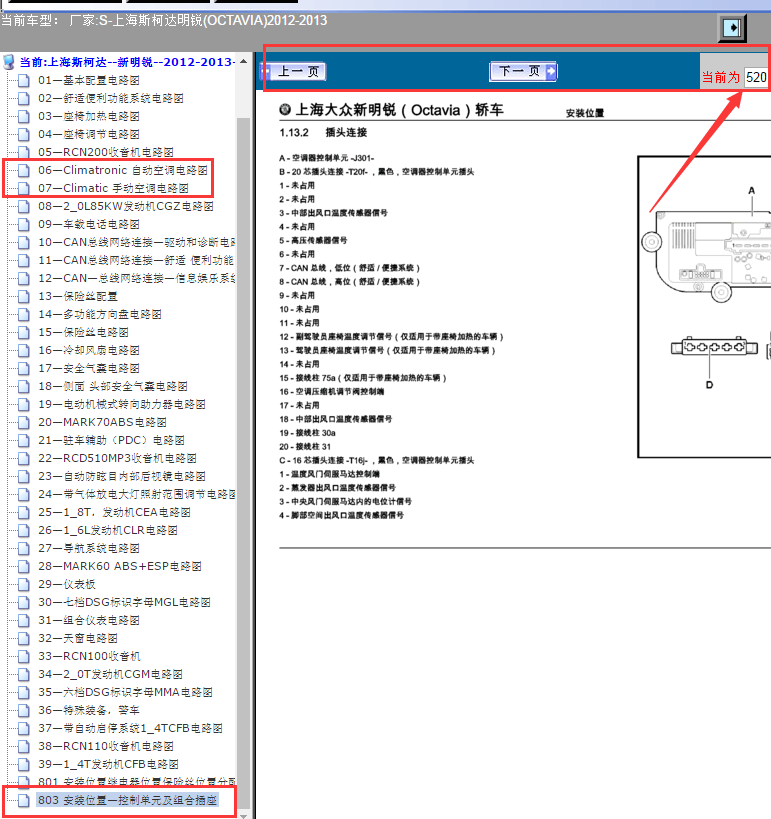Screen dimensions: 771x819
Task: Click the document icon of 35—六档DSG标识字母MMA
Action: click(x=24, y=693)
